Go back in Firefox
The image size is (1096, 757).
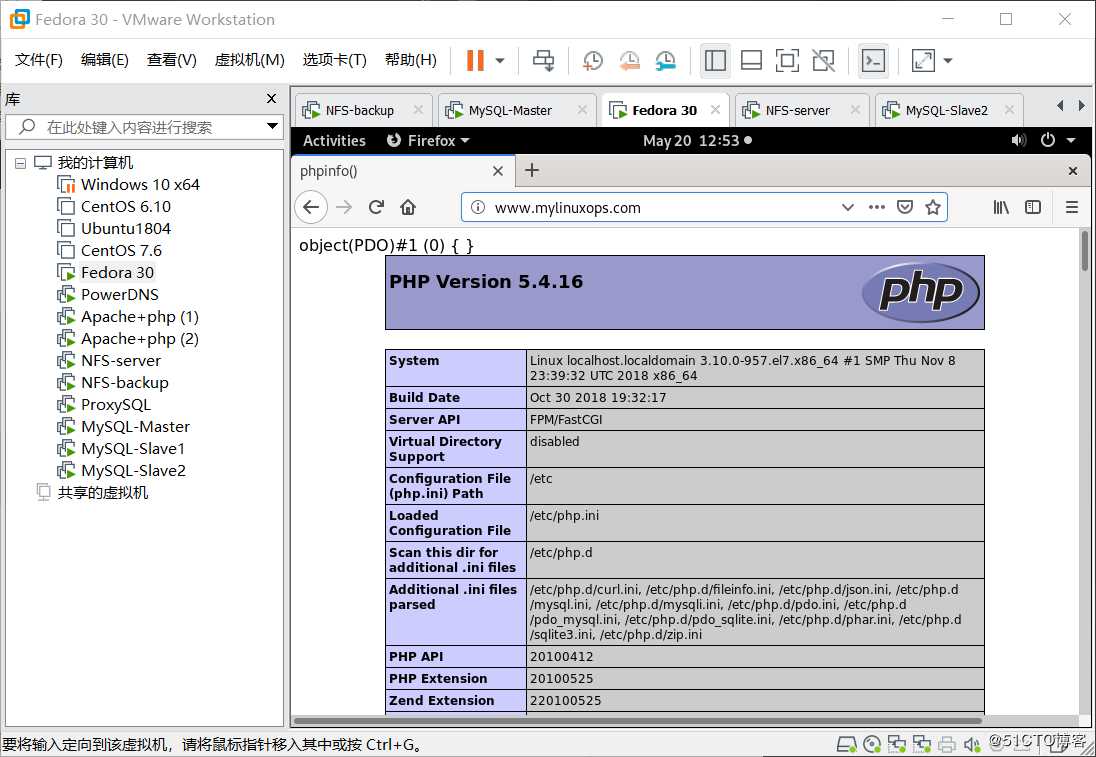click(x=311, y=207)
